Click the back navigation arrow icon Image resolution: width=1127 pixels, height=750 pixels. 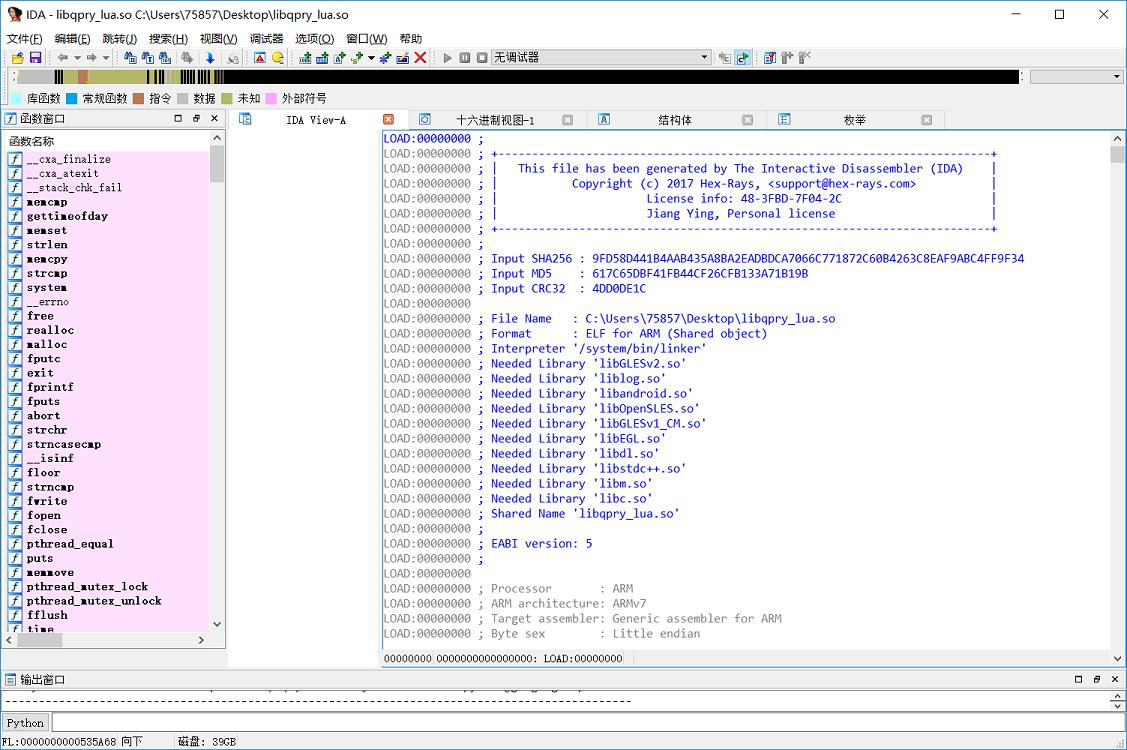63,58
